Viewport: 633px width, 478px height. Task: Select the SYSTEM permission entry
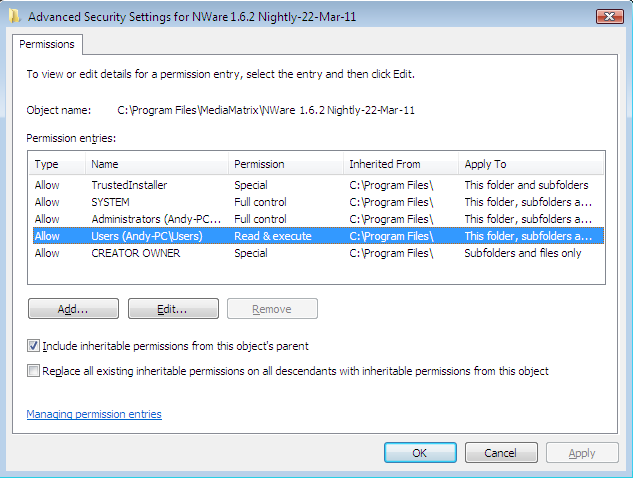point(318,202)
